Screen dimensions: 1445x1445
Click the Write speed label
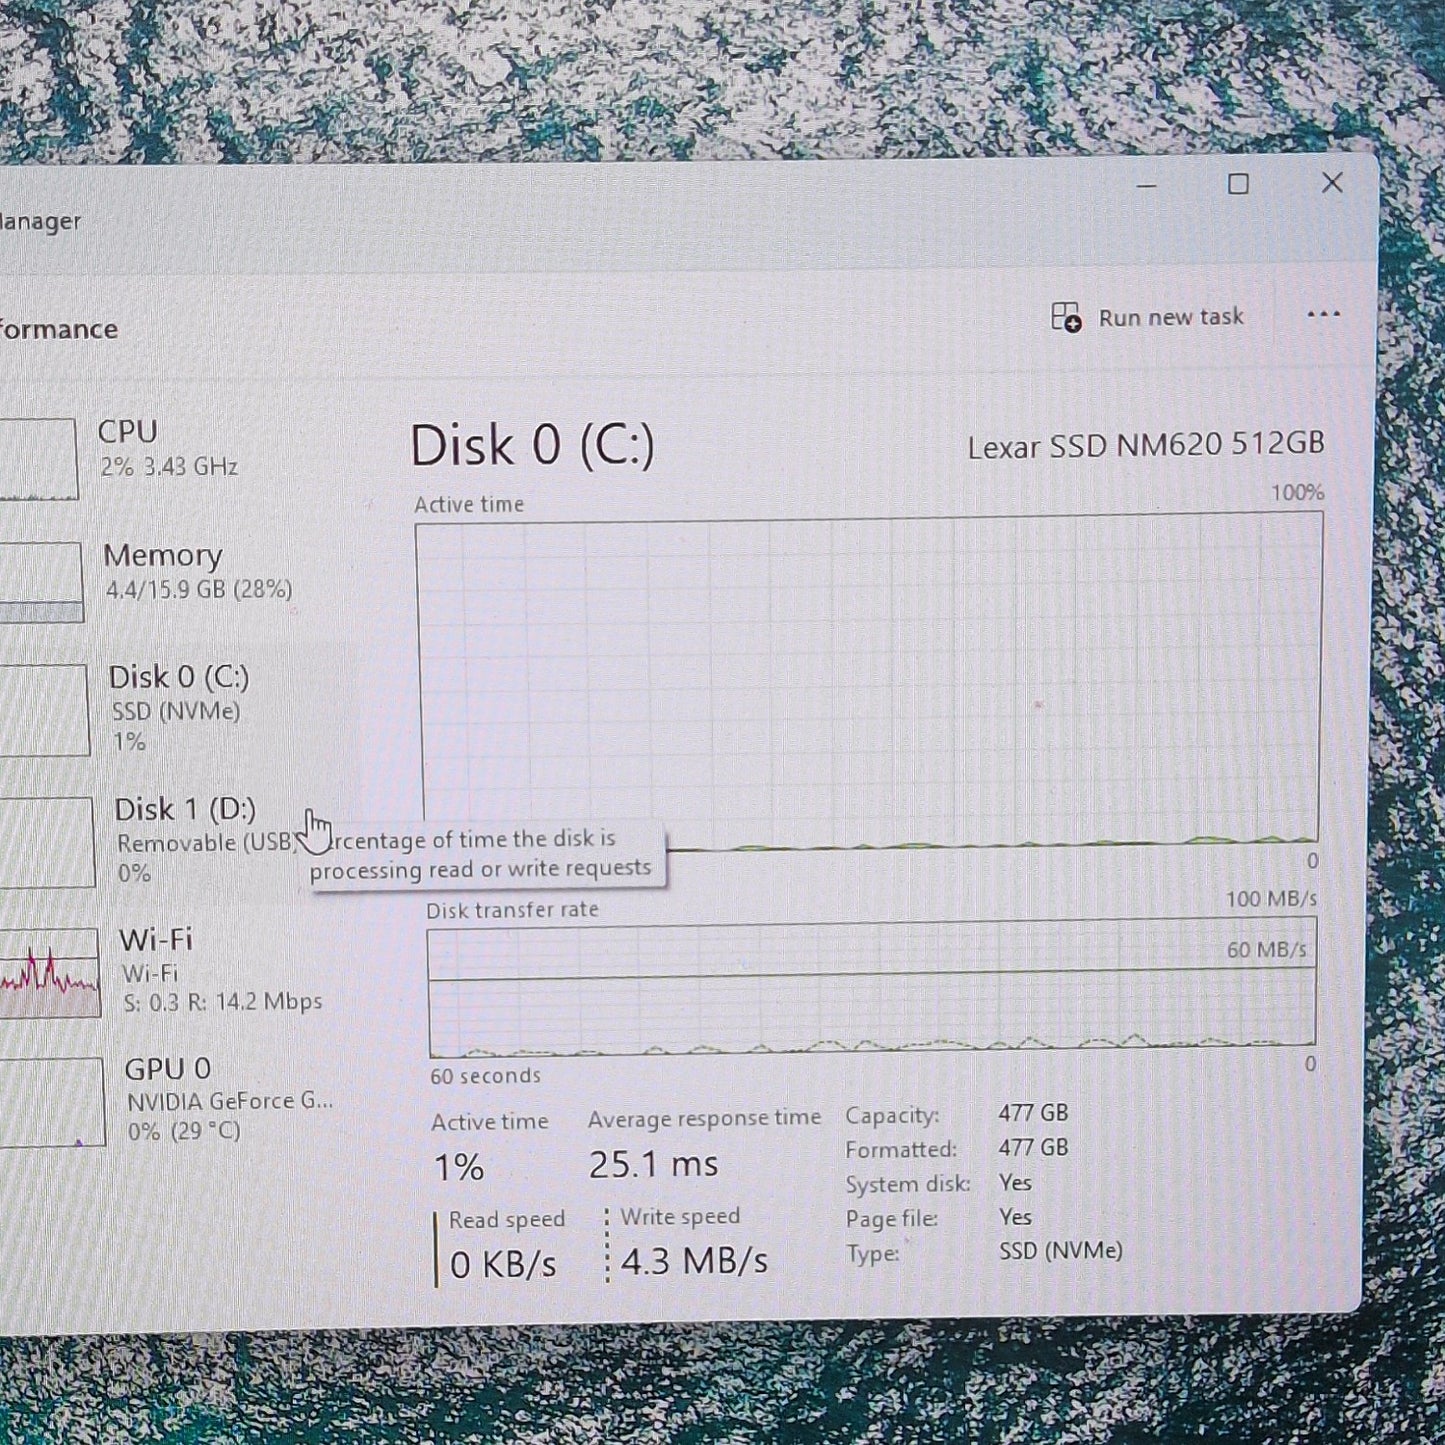[680, 1217]
